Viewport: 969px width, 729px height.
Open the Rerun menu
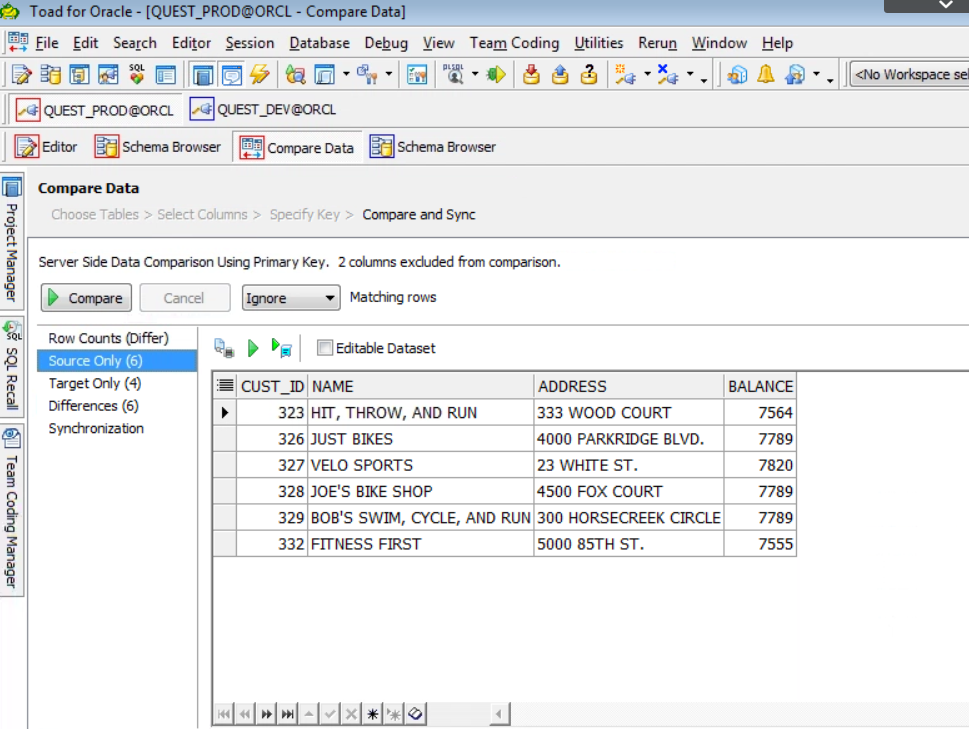[x=658, y=43]
